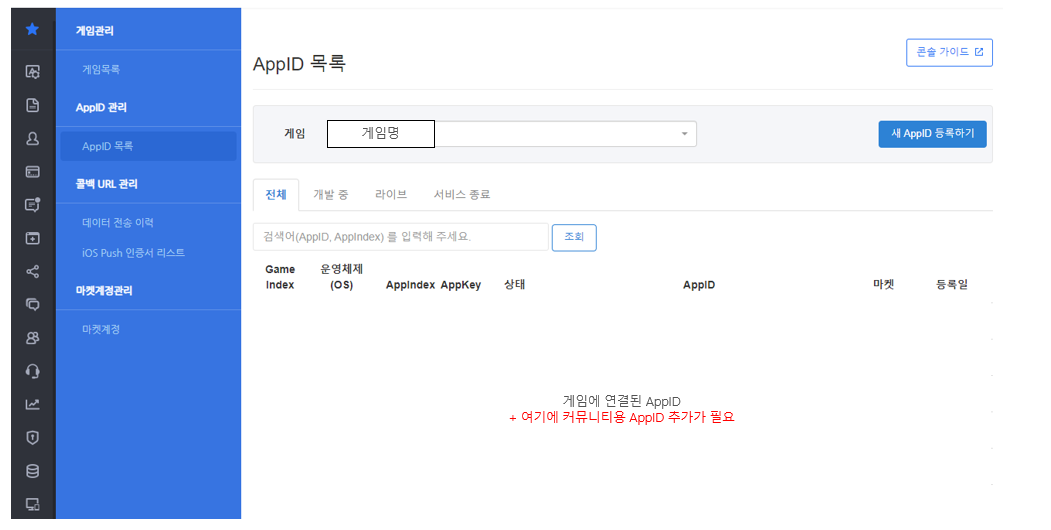Image resolution: width=1051 pixels, height=530 pixels.
Task: Open the message notification icon with dot
Action: click(32, 205)
